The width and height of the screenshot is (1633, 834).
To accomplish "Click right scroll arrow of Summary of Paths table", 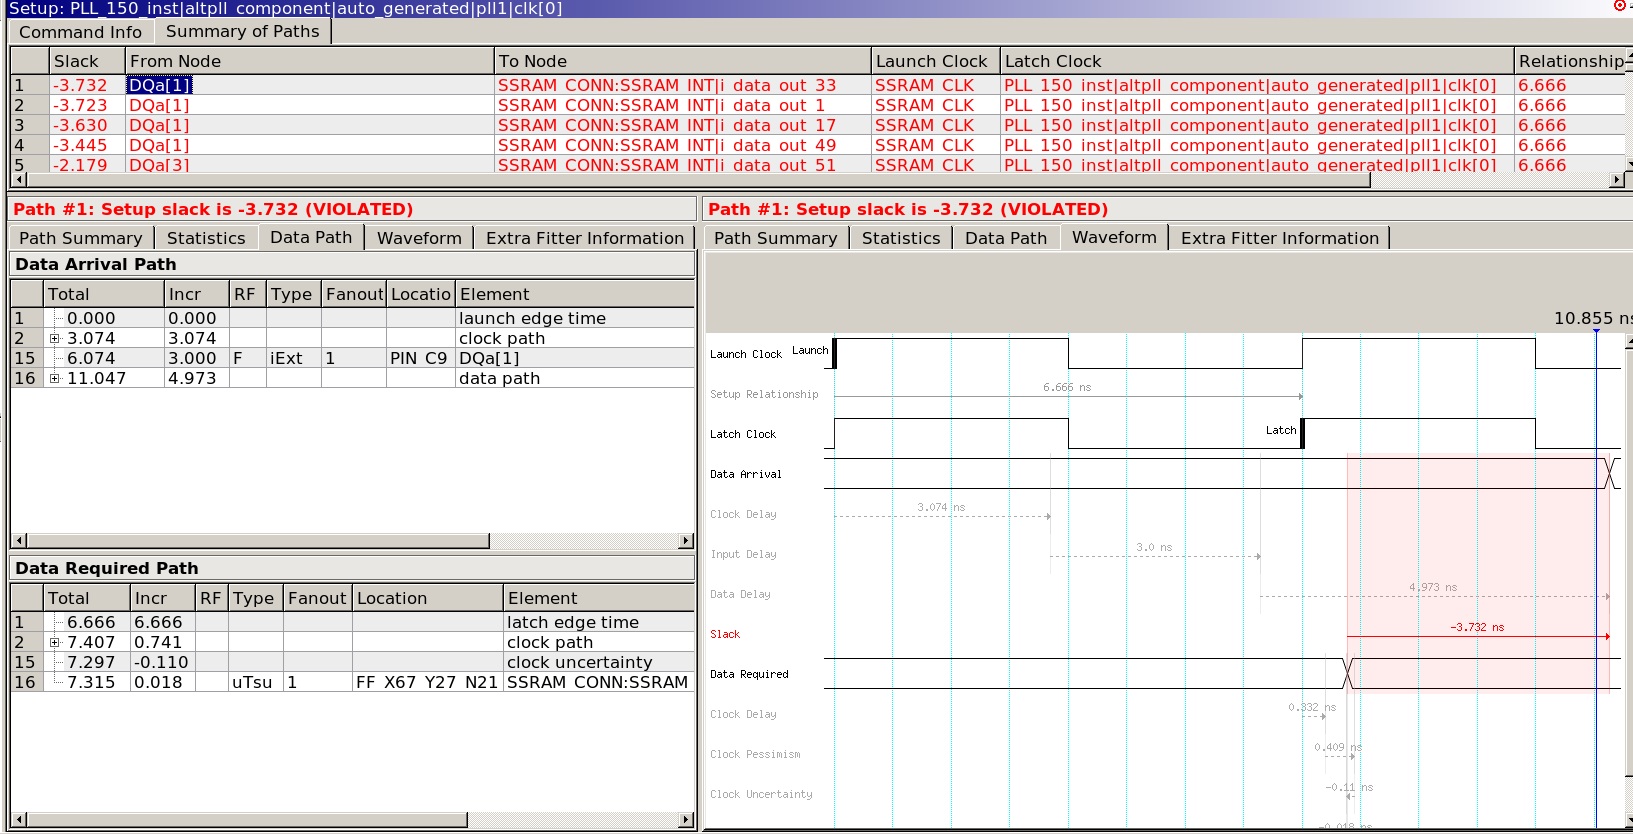I will 1617,180.
